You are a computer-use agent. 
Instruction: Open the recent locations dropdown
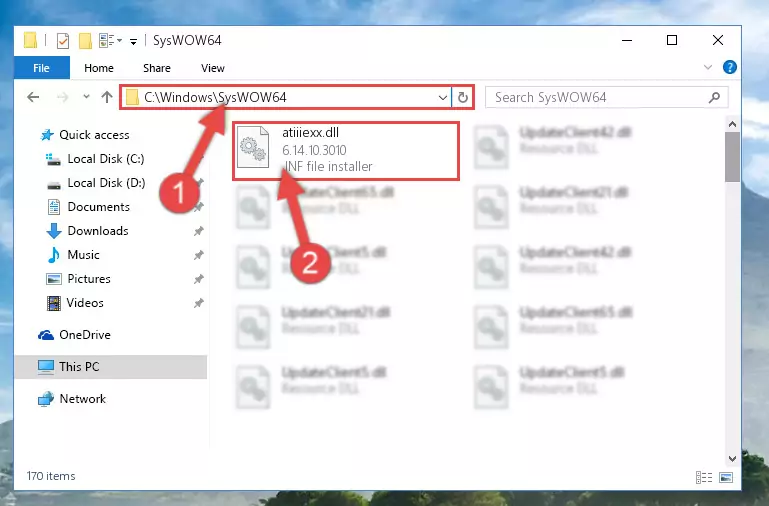[86, 97]
